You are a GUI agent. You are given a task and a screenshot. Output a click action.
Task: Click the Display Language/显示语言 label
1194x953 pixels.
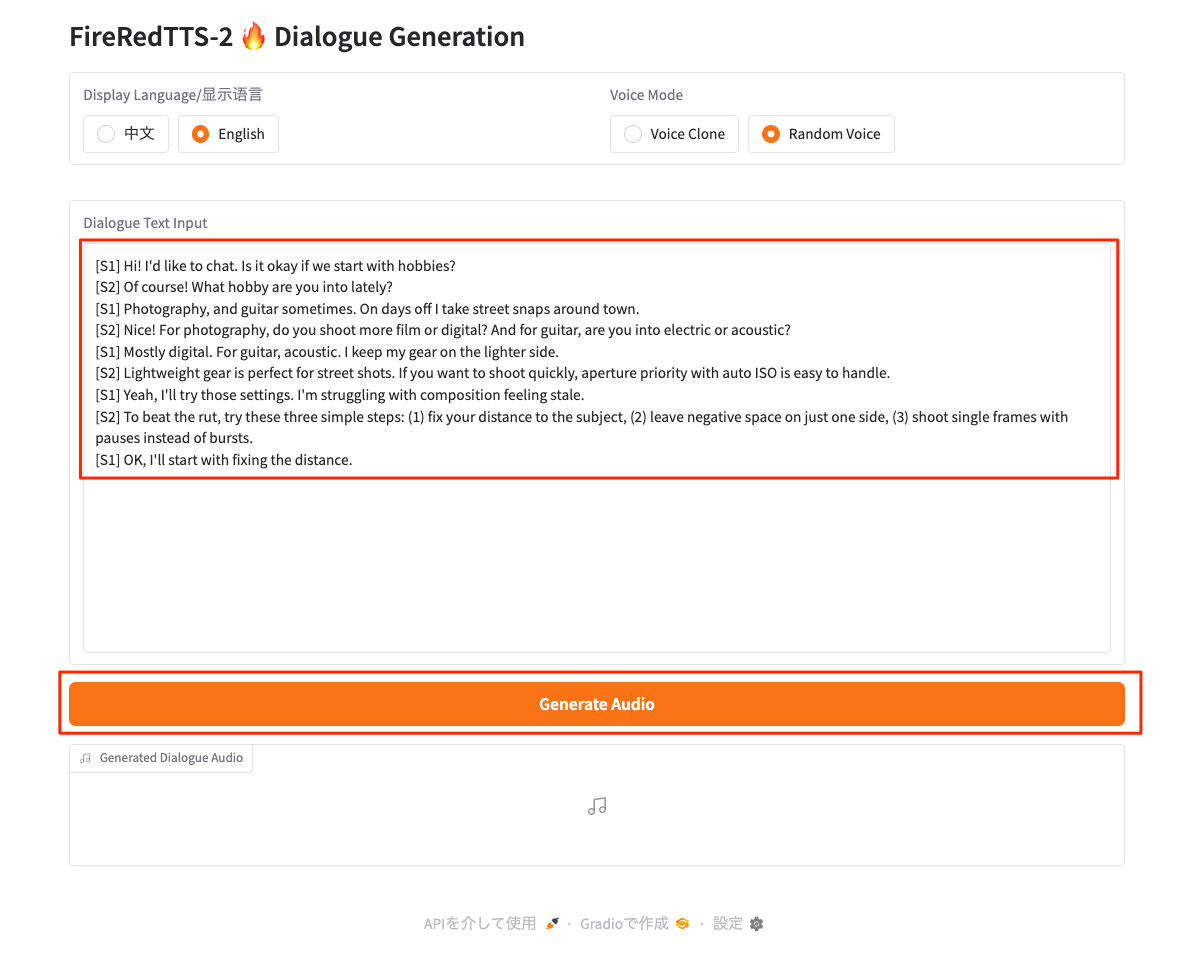[x=173, y=94]
